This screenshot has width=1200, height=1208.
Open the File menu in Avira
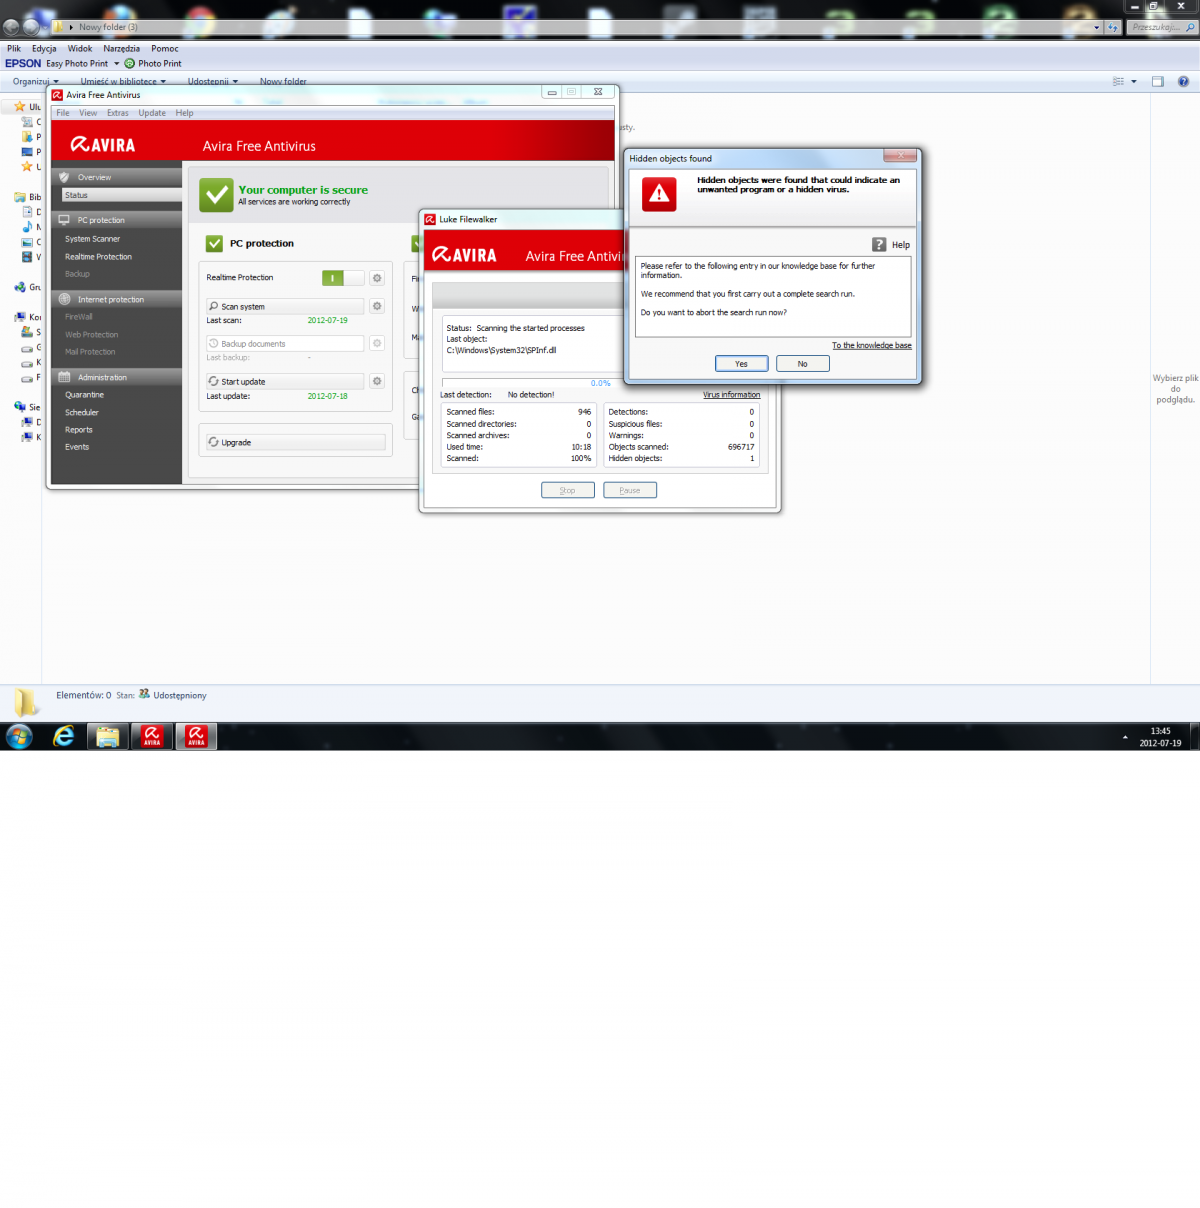pos(63,113)
